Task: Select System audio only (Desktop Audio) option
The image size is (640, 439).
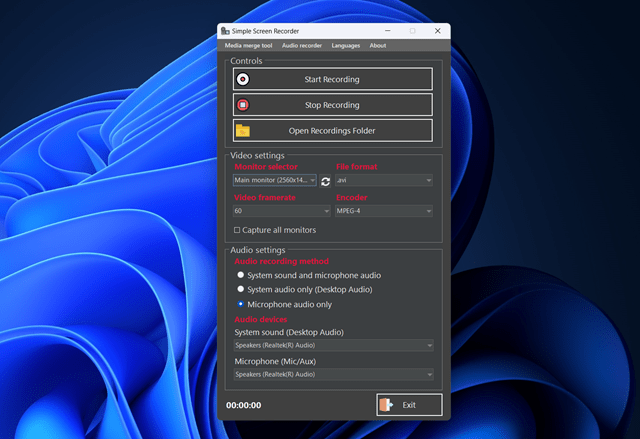Action: tap(240, 289)
